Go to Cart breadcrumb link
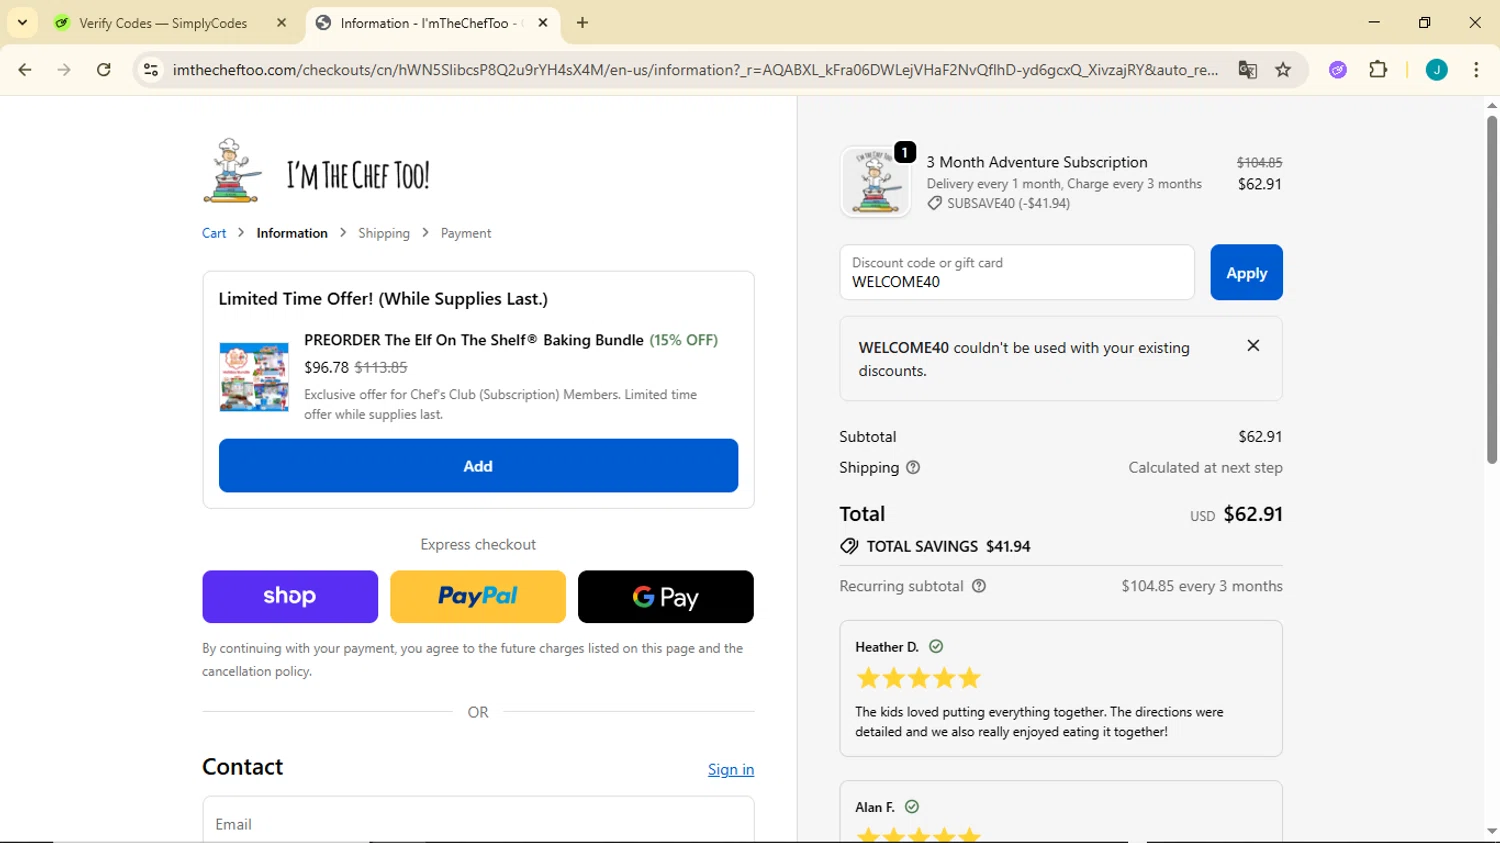The height and width of the screenshot is (843, 1500). tap(214, 233)
